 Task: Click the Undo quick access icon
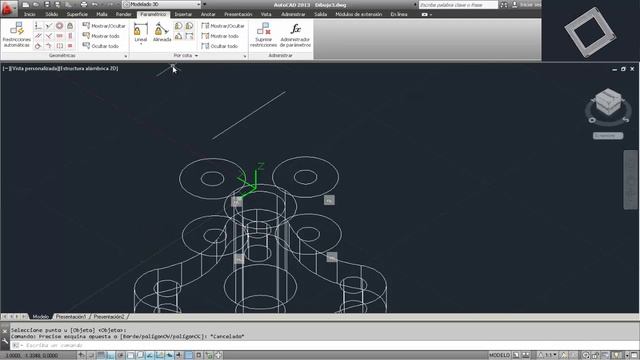point(95,4)
